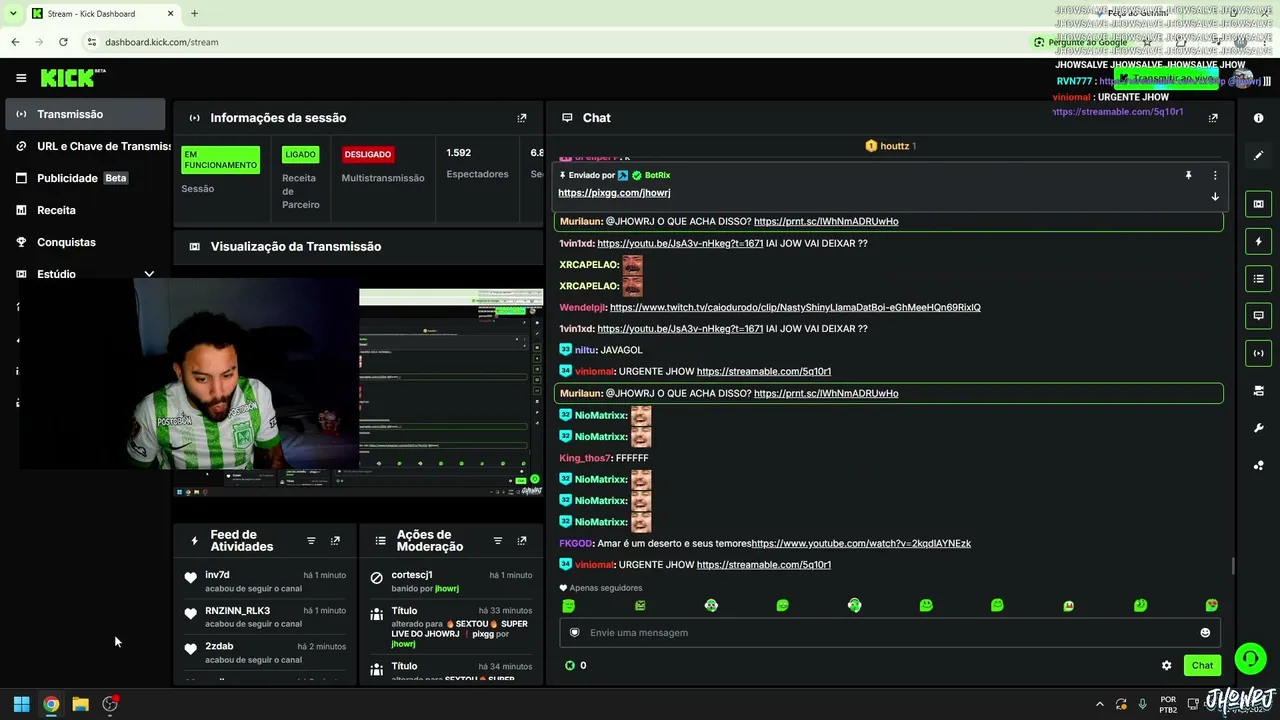Expand the pinned message with the down arrow
The height and width of the screenshot is (720, 1280).
point(1215,197)
